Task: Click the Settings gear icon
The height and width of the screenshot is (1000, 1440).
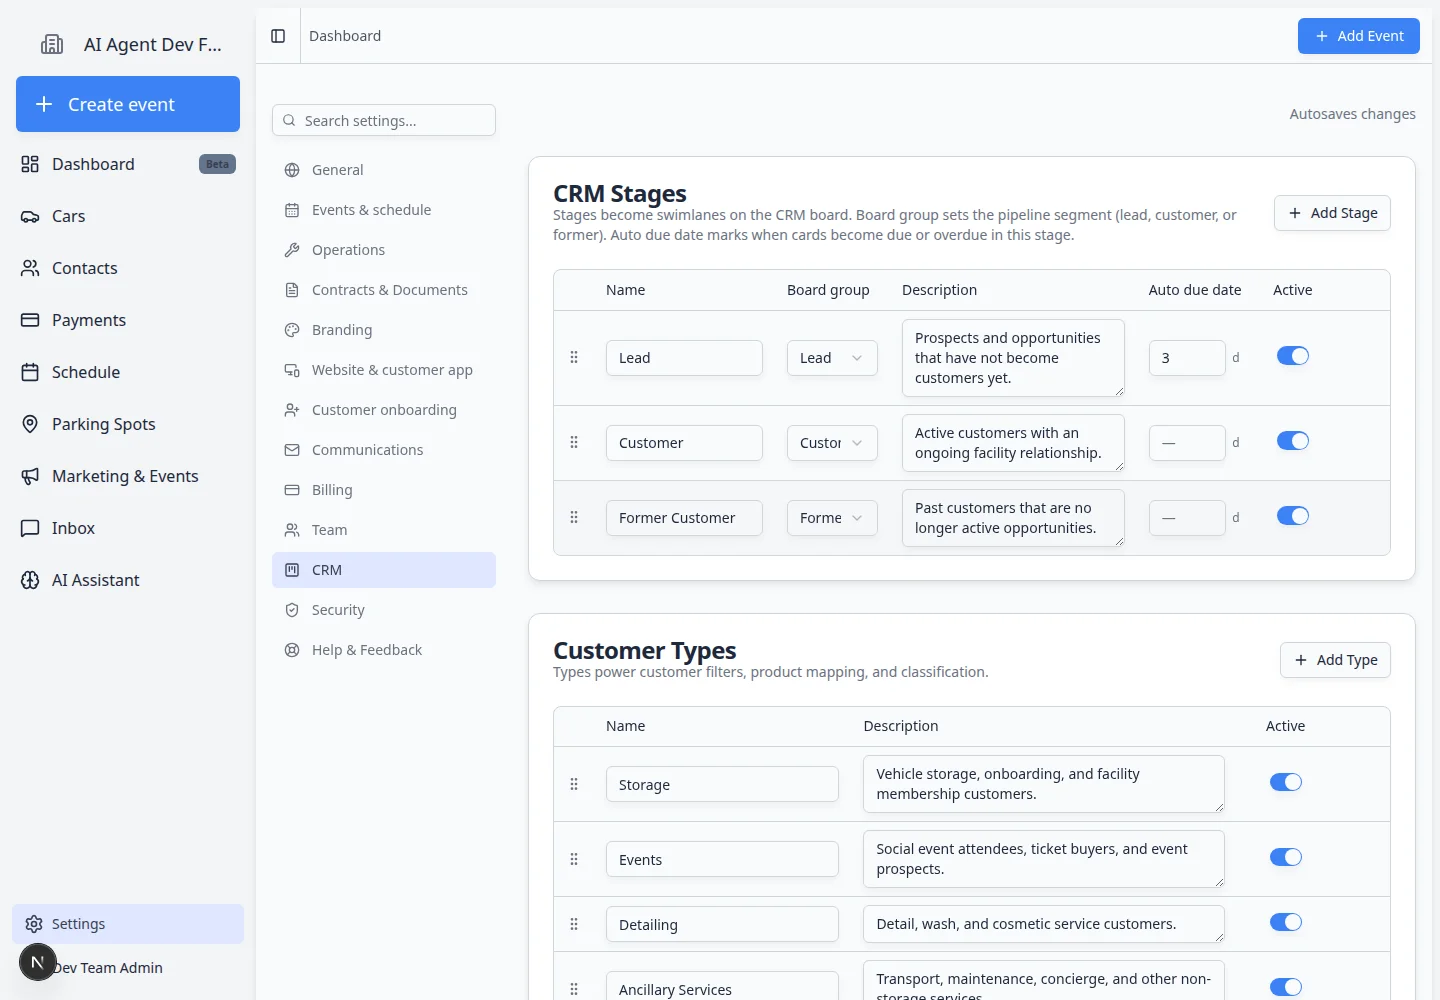Action: pyautogui.click(x=34, y=924)
